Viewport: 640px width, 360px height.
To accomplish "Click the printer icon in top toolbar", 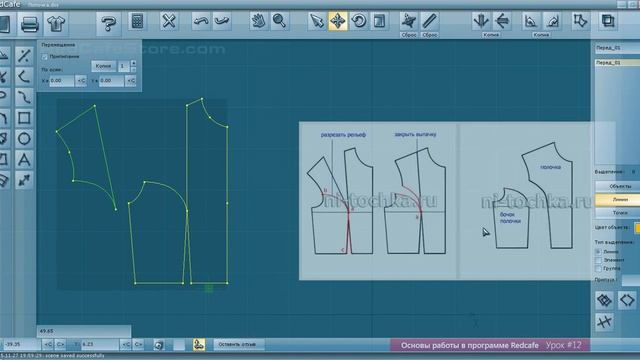I will [29, 23].
